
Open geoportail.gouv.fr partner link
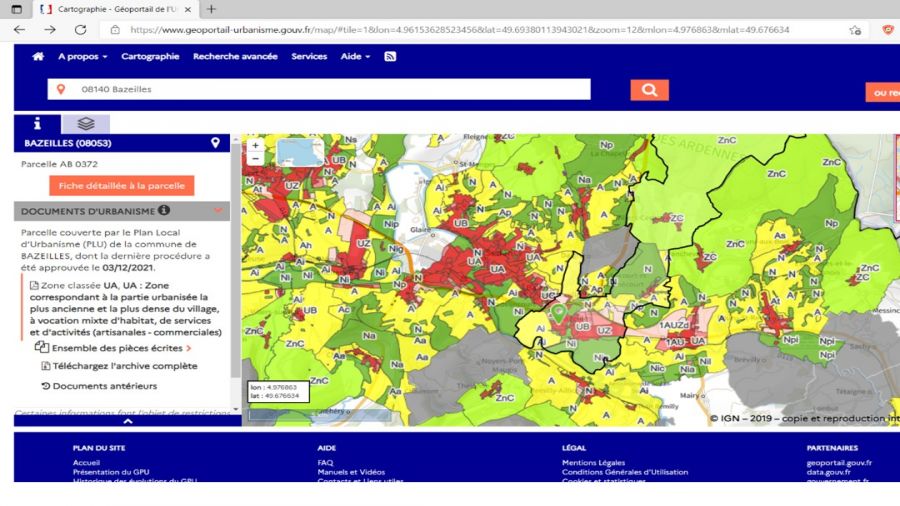click(x=839, y=462)
